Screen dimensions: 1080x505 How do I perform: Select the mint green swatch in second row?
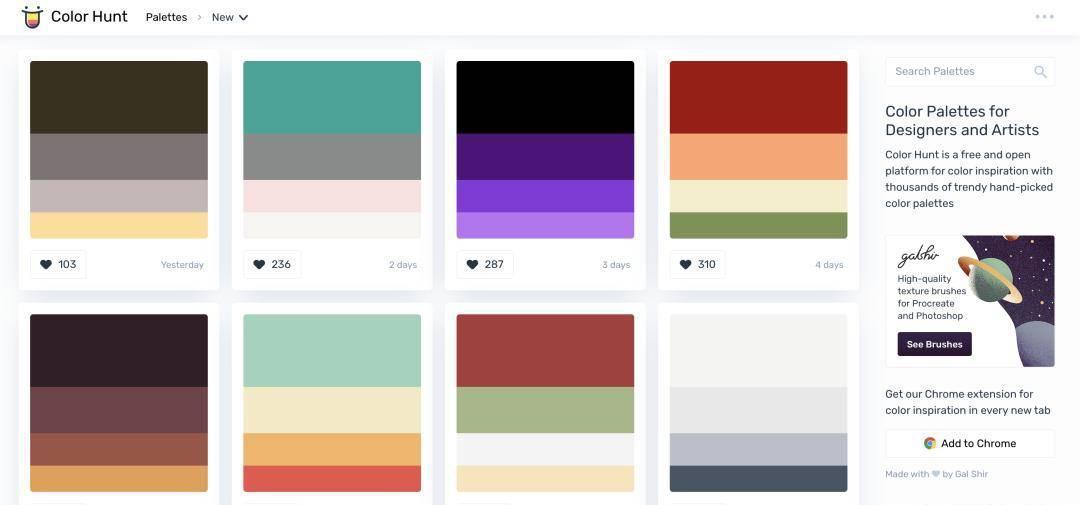click(332, 351)
